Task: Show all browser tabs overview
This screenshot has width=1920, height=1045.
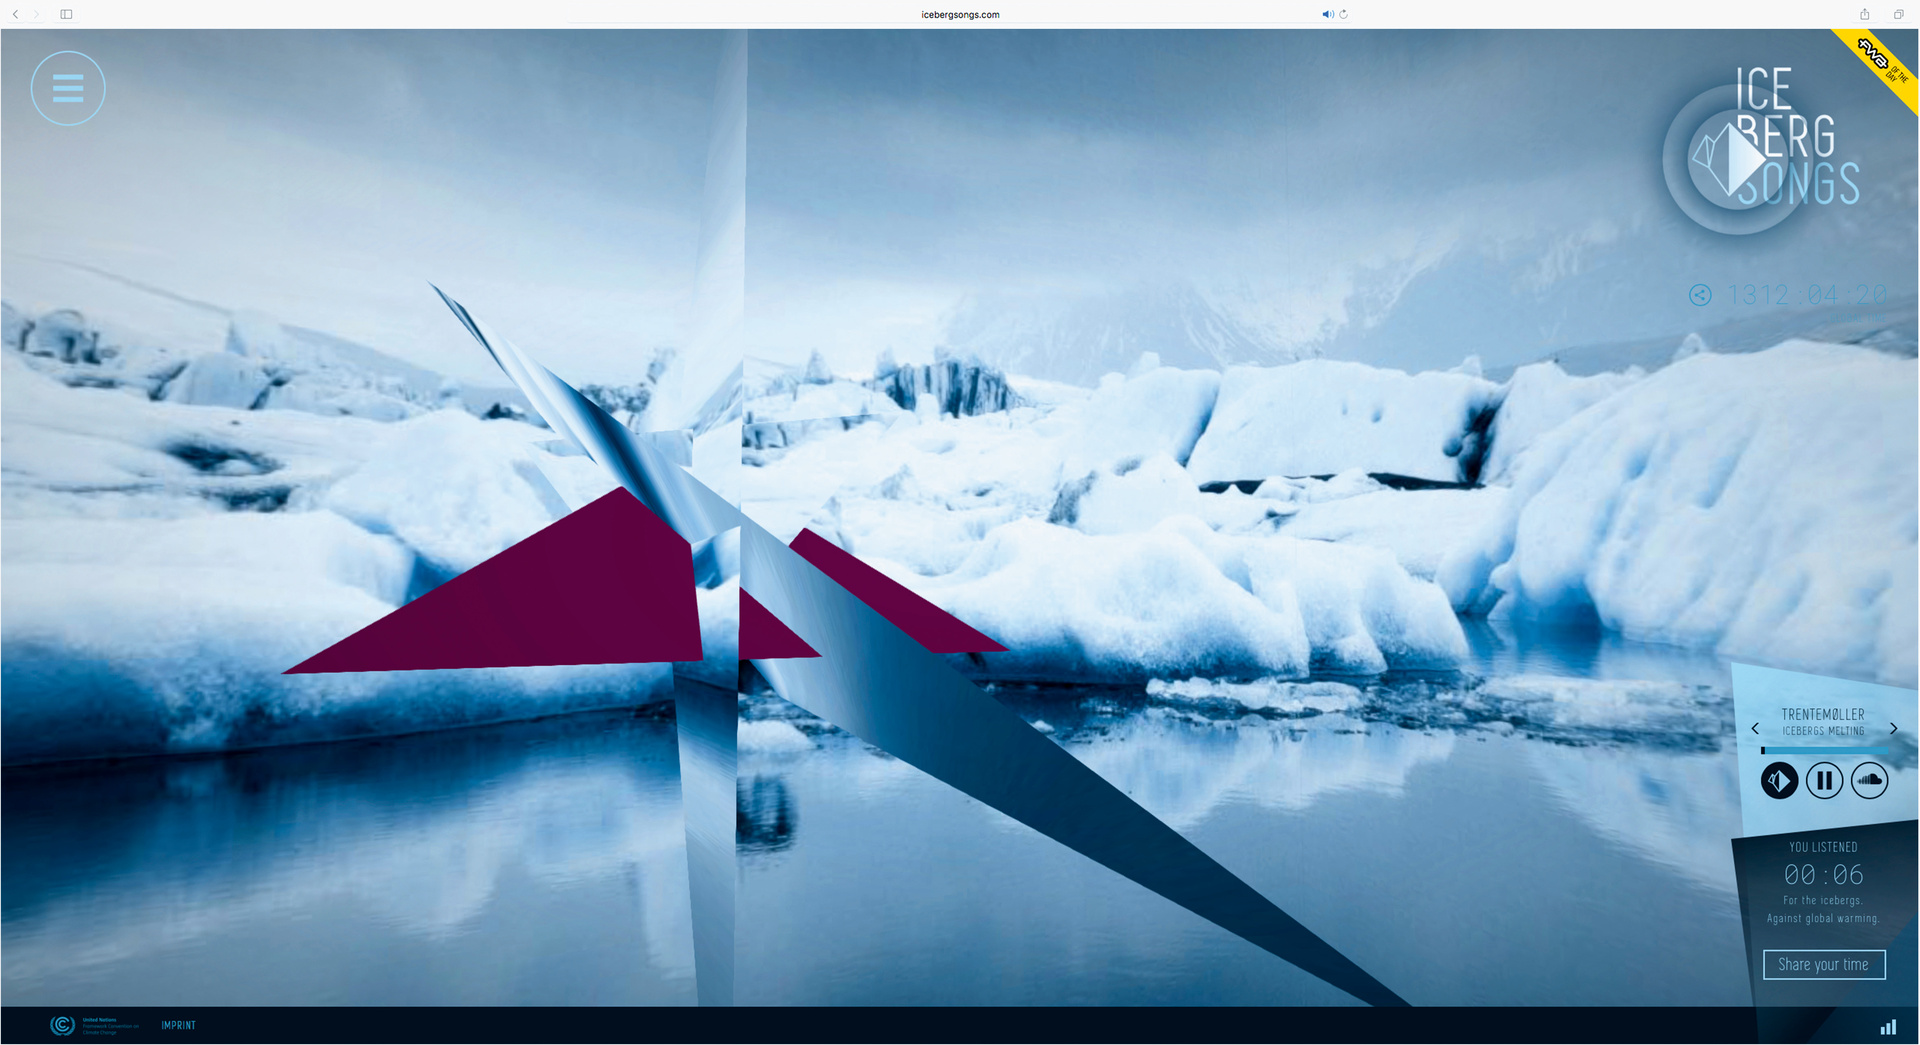Action: [x=1898, y=14]
